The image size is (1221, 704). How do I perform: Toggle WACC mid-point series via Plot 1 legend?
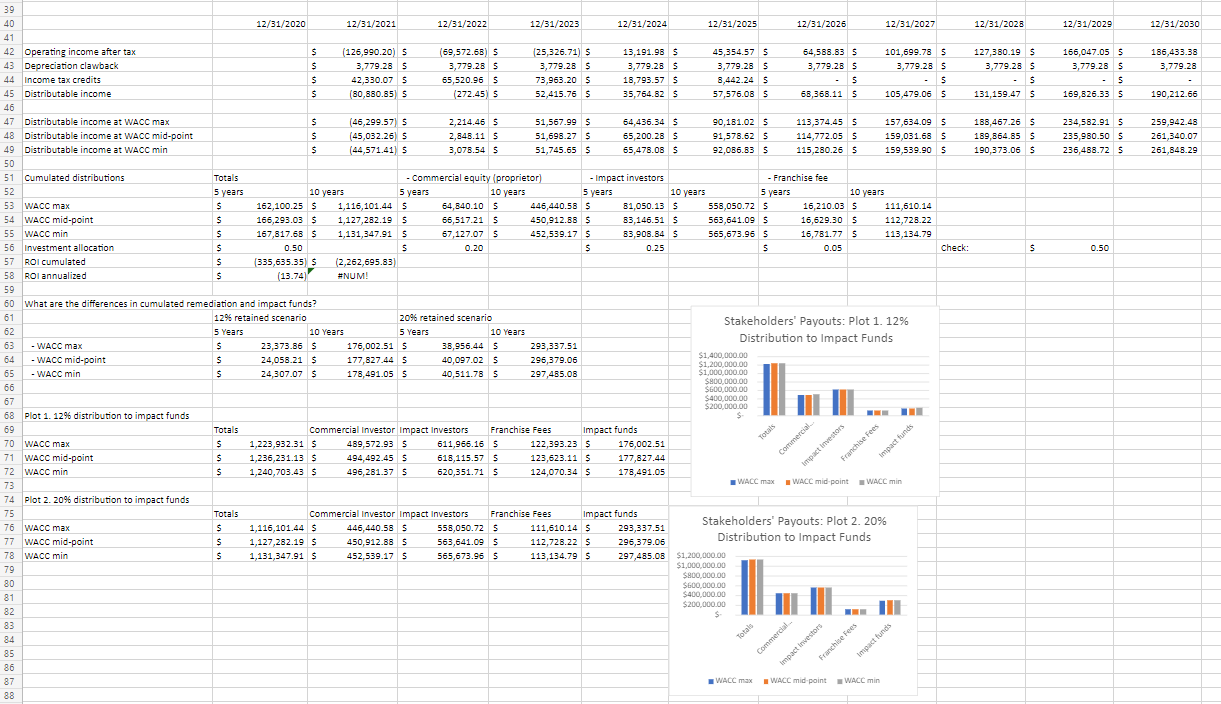point(788,482)
